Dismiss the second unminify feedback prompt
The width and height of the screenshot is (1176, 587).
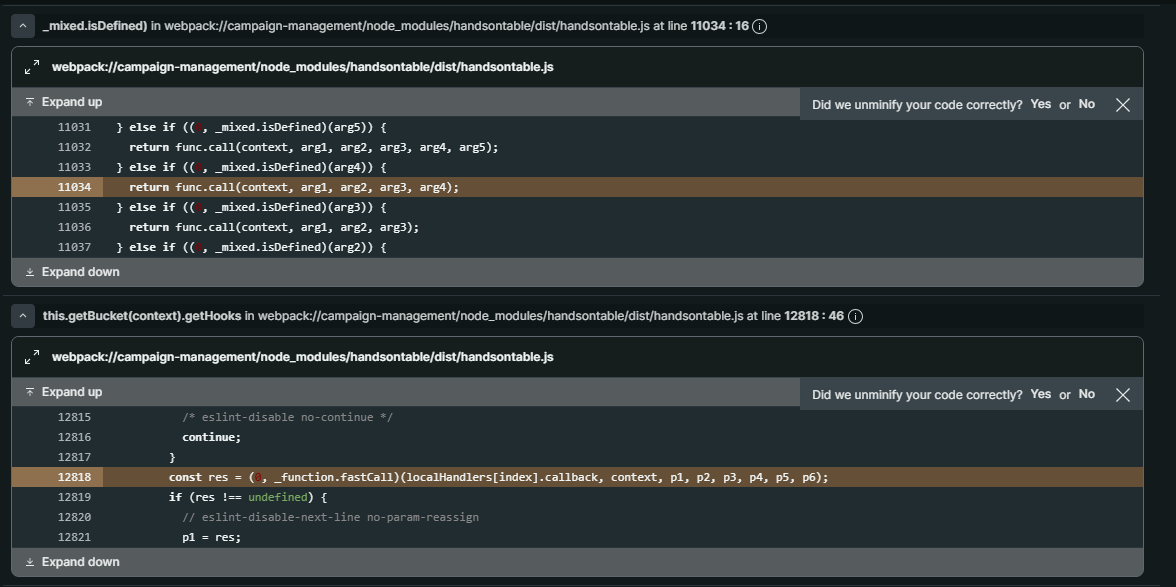tap(1122, 395)
